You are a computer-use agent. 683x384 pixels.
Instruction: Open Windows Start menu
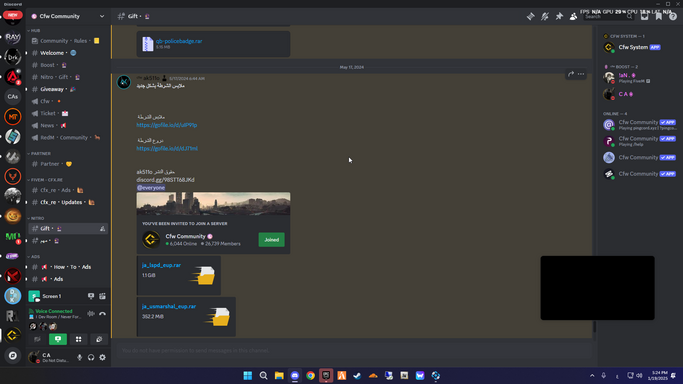pos(248,376)
